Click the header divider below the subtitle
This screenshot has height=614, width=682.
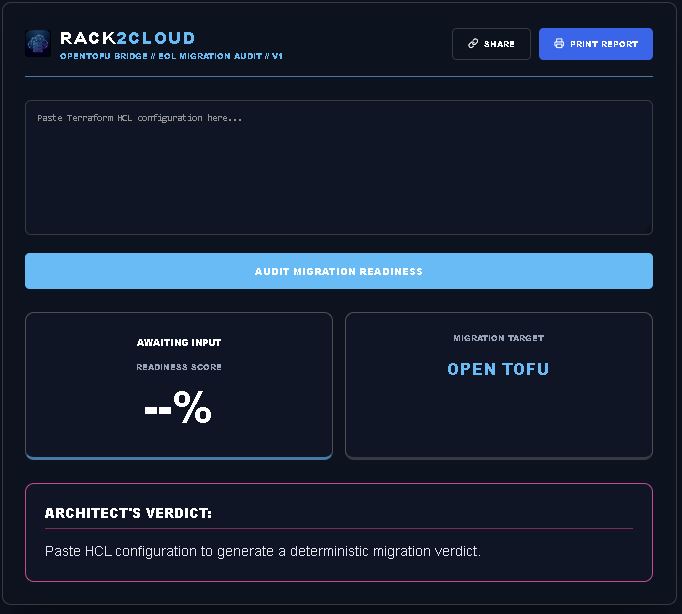click(339, 76)
